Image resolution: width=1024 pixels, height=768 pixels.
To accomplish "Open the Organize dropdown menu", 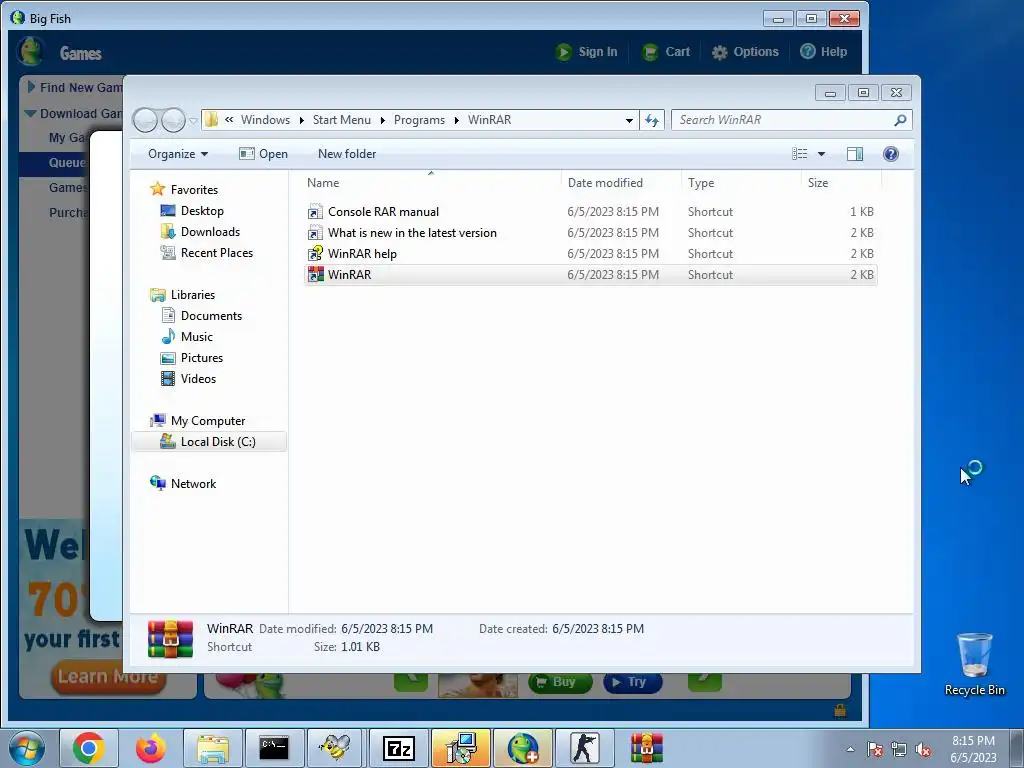I will click(178, 154).
